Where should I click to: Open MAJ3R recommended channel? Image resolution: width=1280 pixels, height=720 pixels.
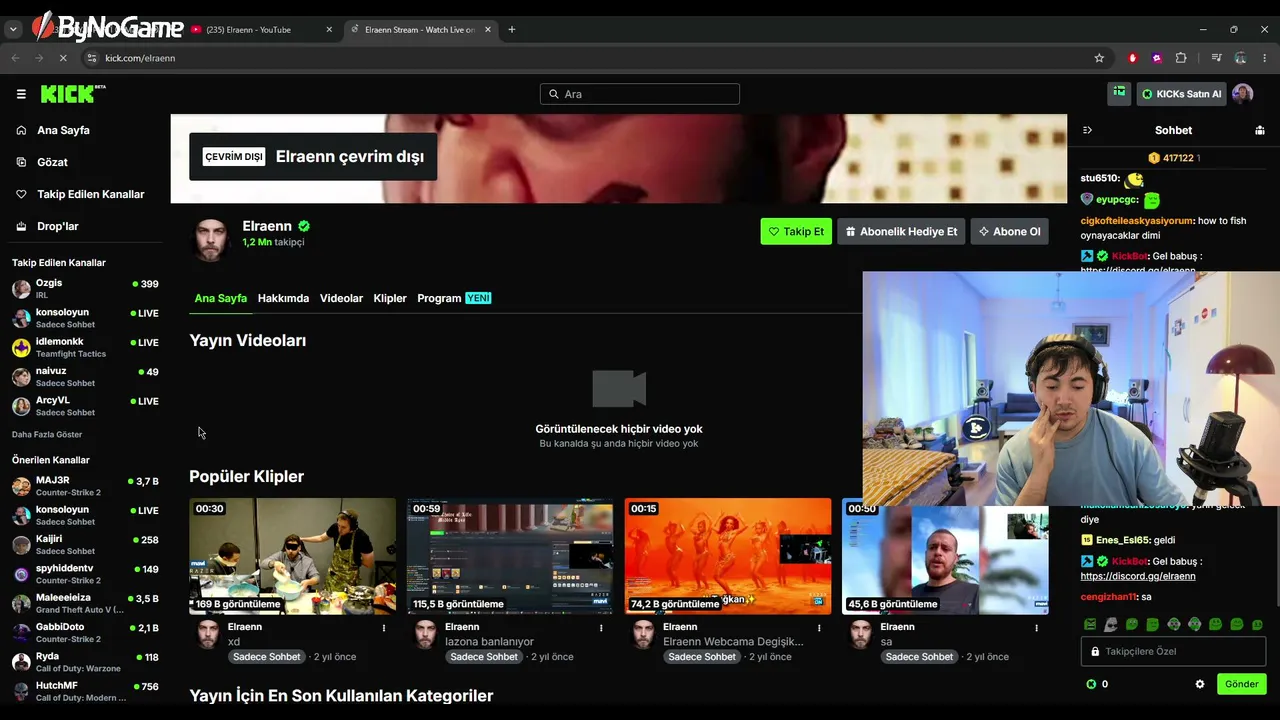(x=85, y=486)
